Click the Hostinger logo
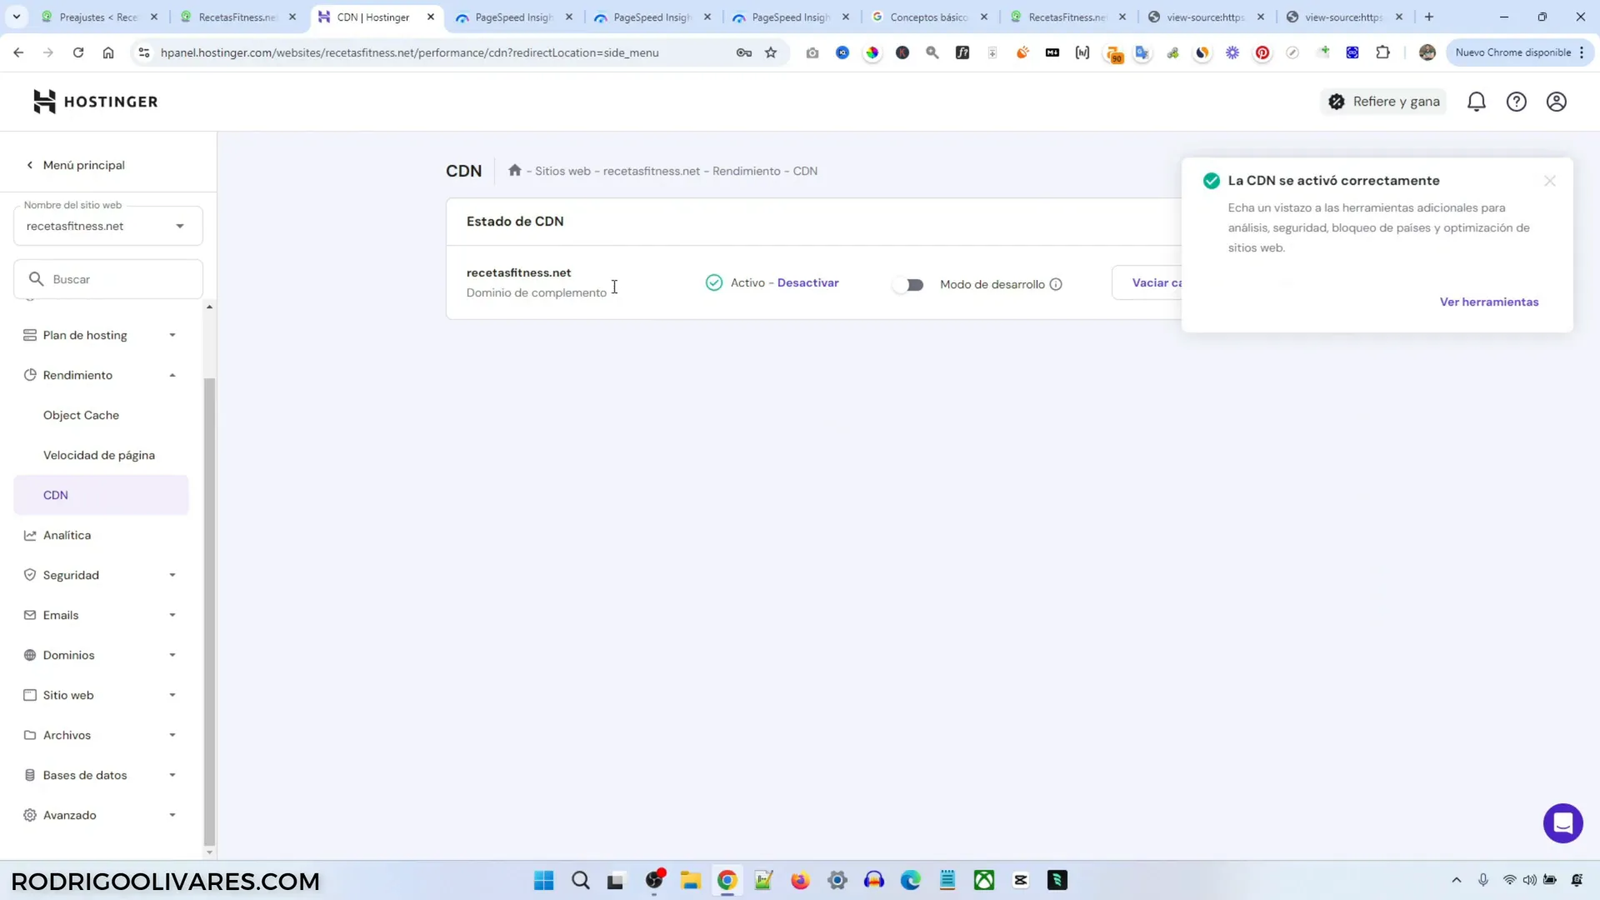Viewport: 1600px width, 900px height. click(95, 100)
